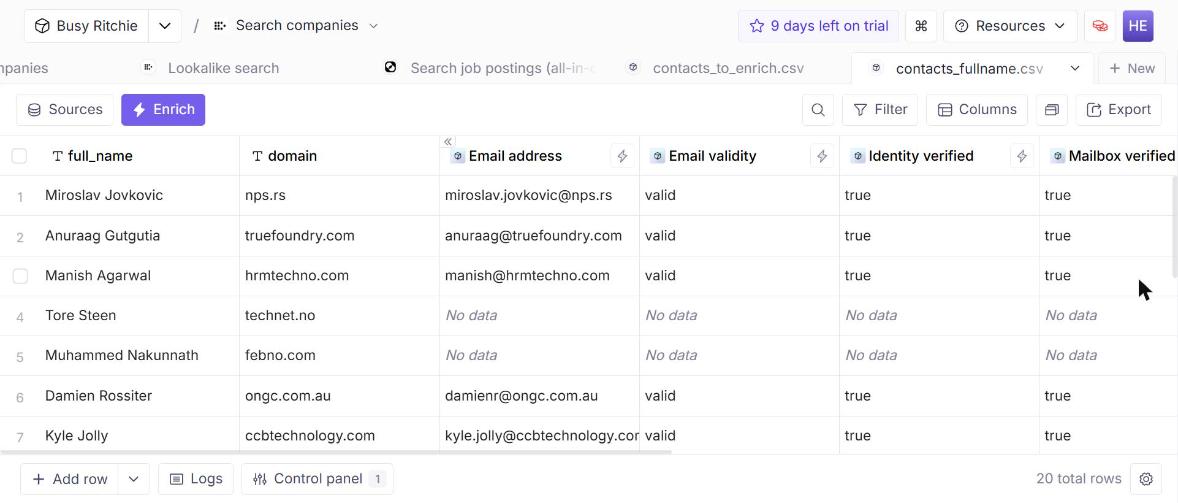Run enrichment bolt on Email validity column

point(822,156)
